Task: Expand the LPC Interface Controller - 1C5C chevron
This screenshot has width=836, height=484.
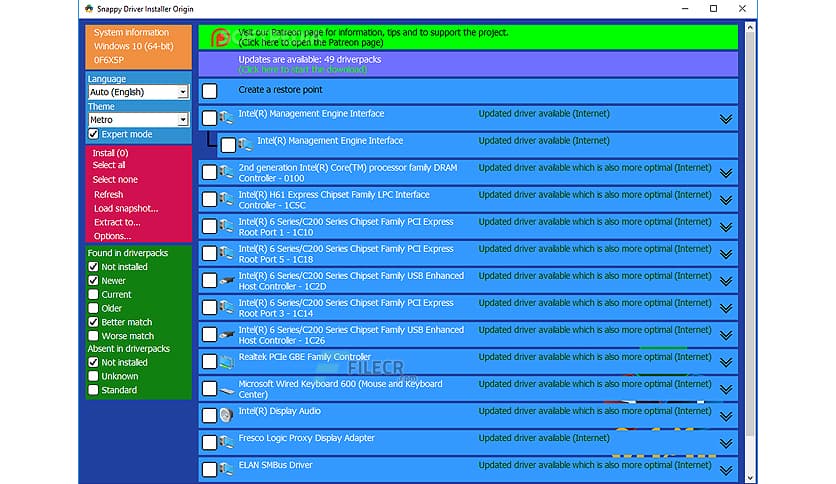Action: point(726,200)
